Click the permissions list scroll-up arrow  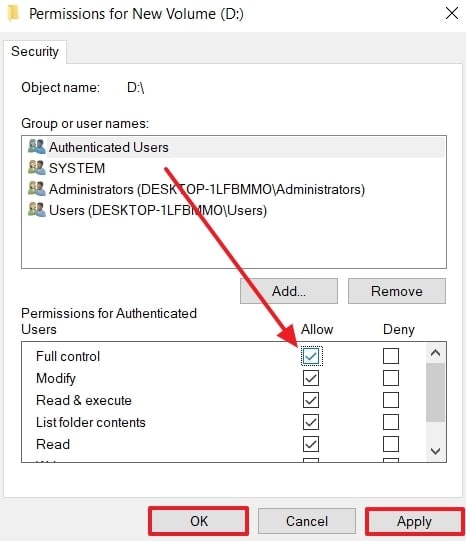click(435, 353)
